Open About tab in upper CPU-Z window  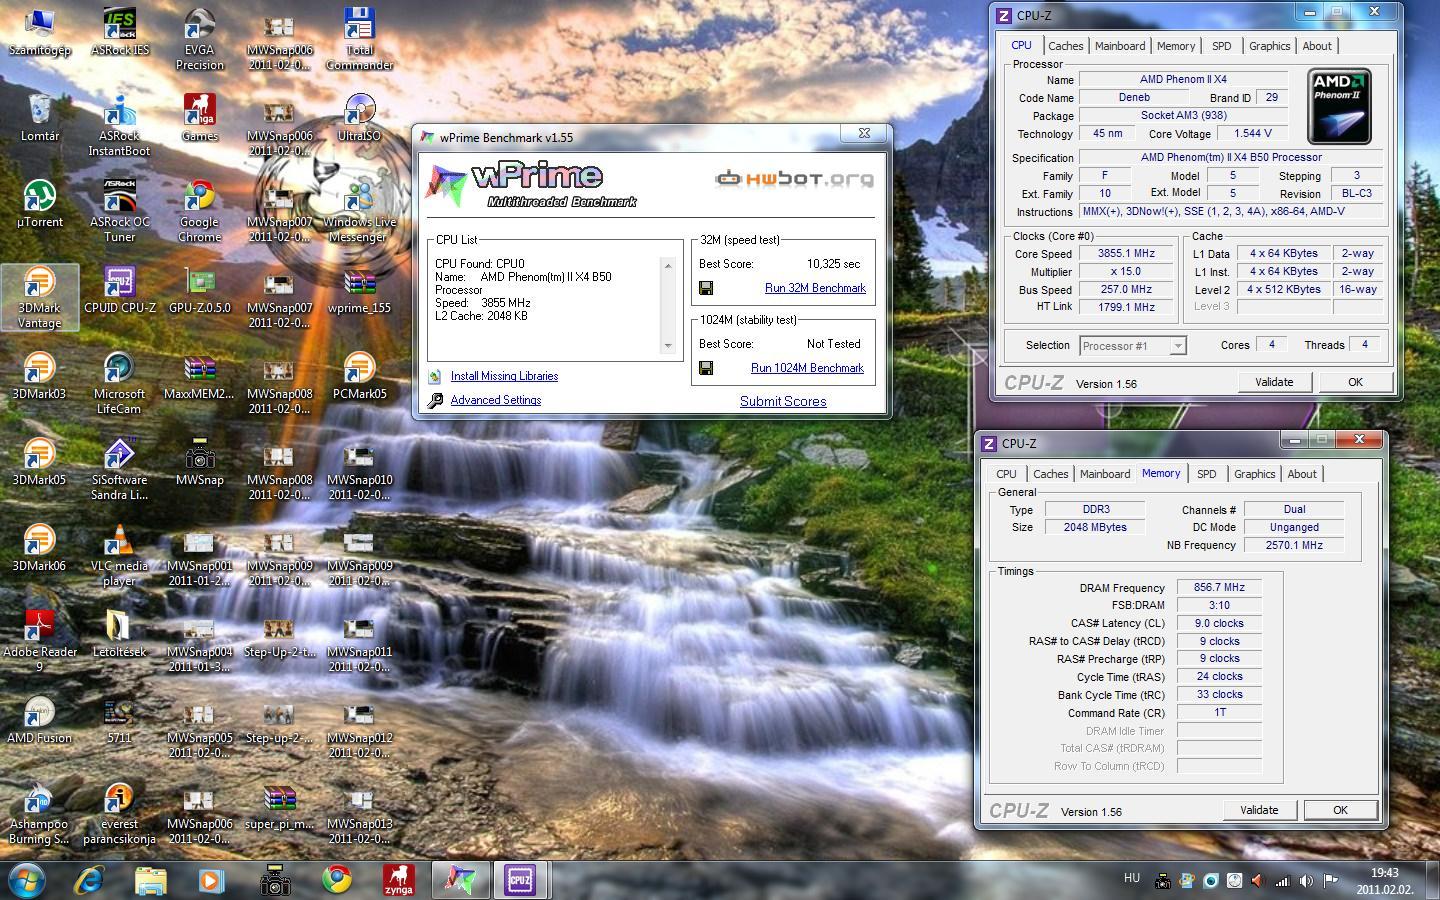pos(1317,46)
